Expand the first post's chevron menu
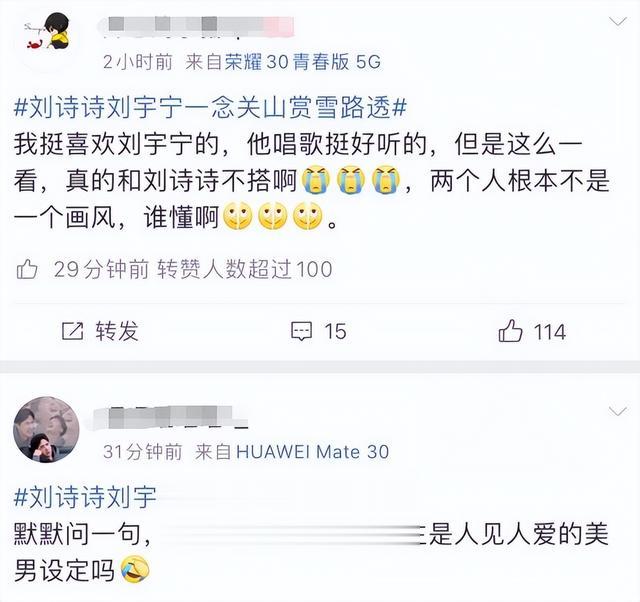The width and height of the screenshot is (640, 602). [618, 21]
